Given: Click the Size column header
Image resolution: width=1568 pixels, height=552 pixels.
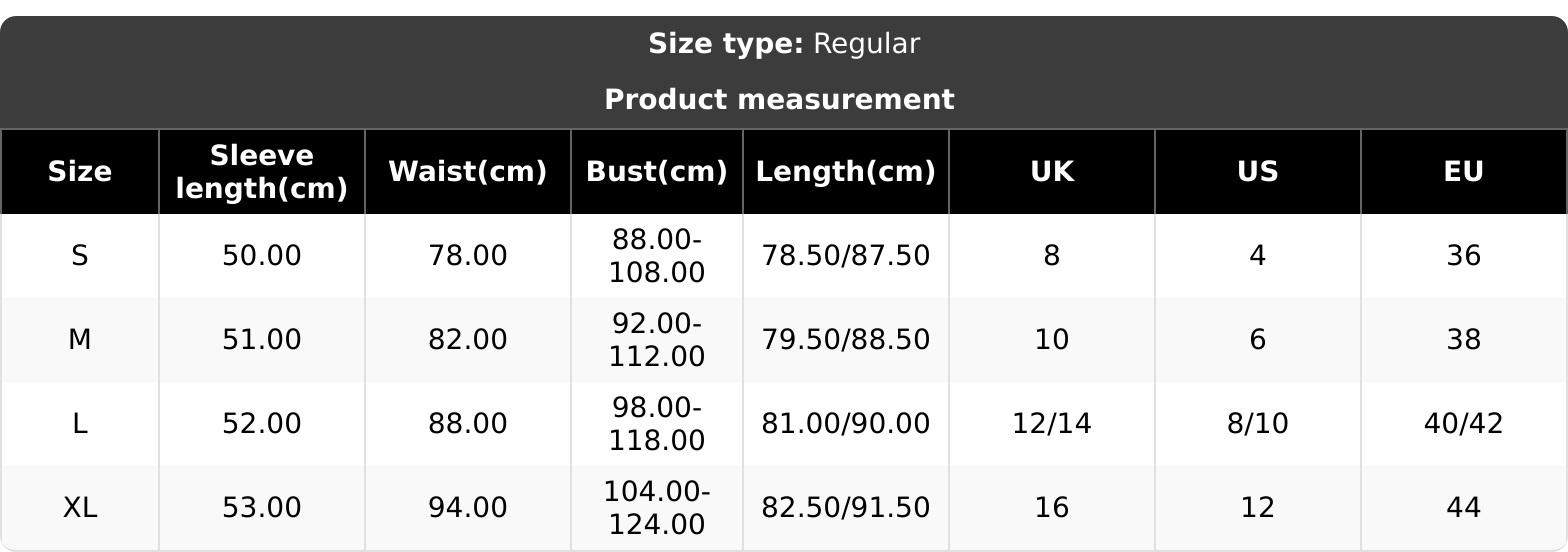Looking at the screenshot, I should 80,172.
